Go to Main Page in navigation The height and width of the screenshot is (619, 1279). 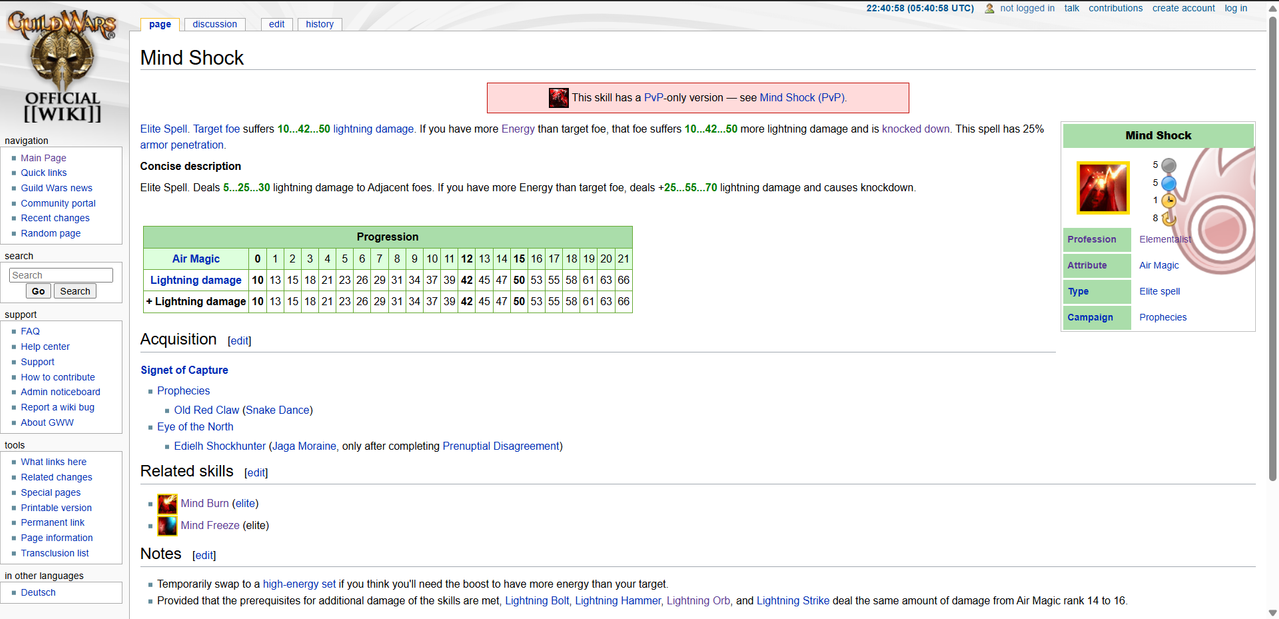(x=43, y=158)
